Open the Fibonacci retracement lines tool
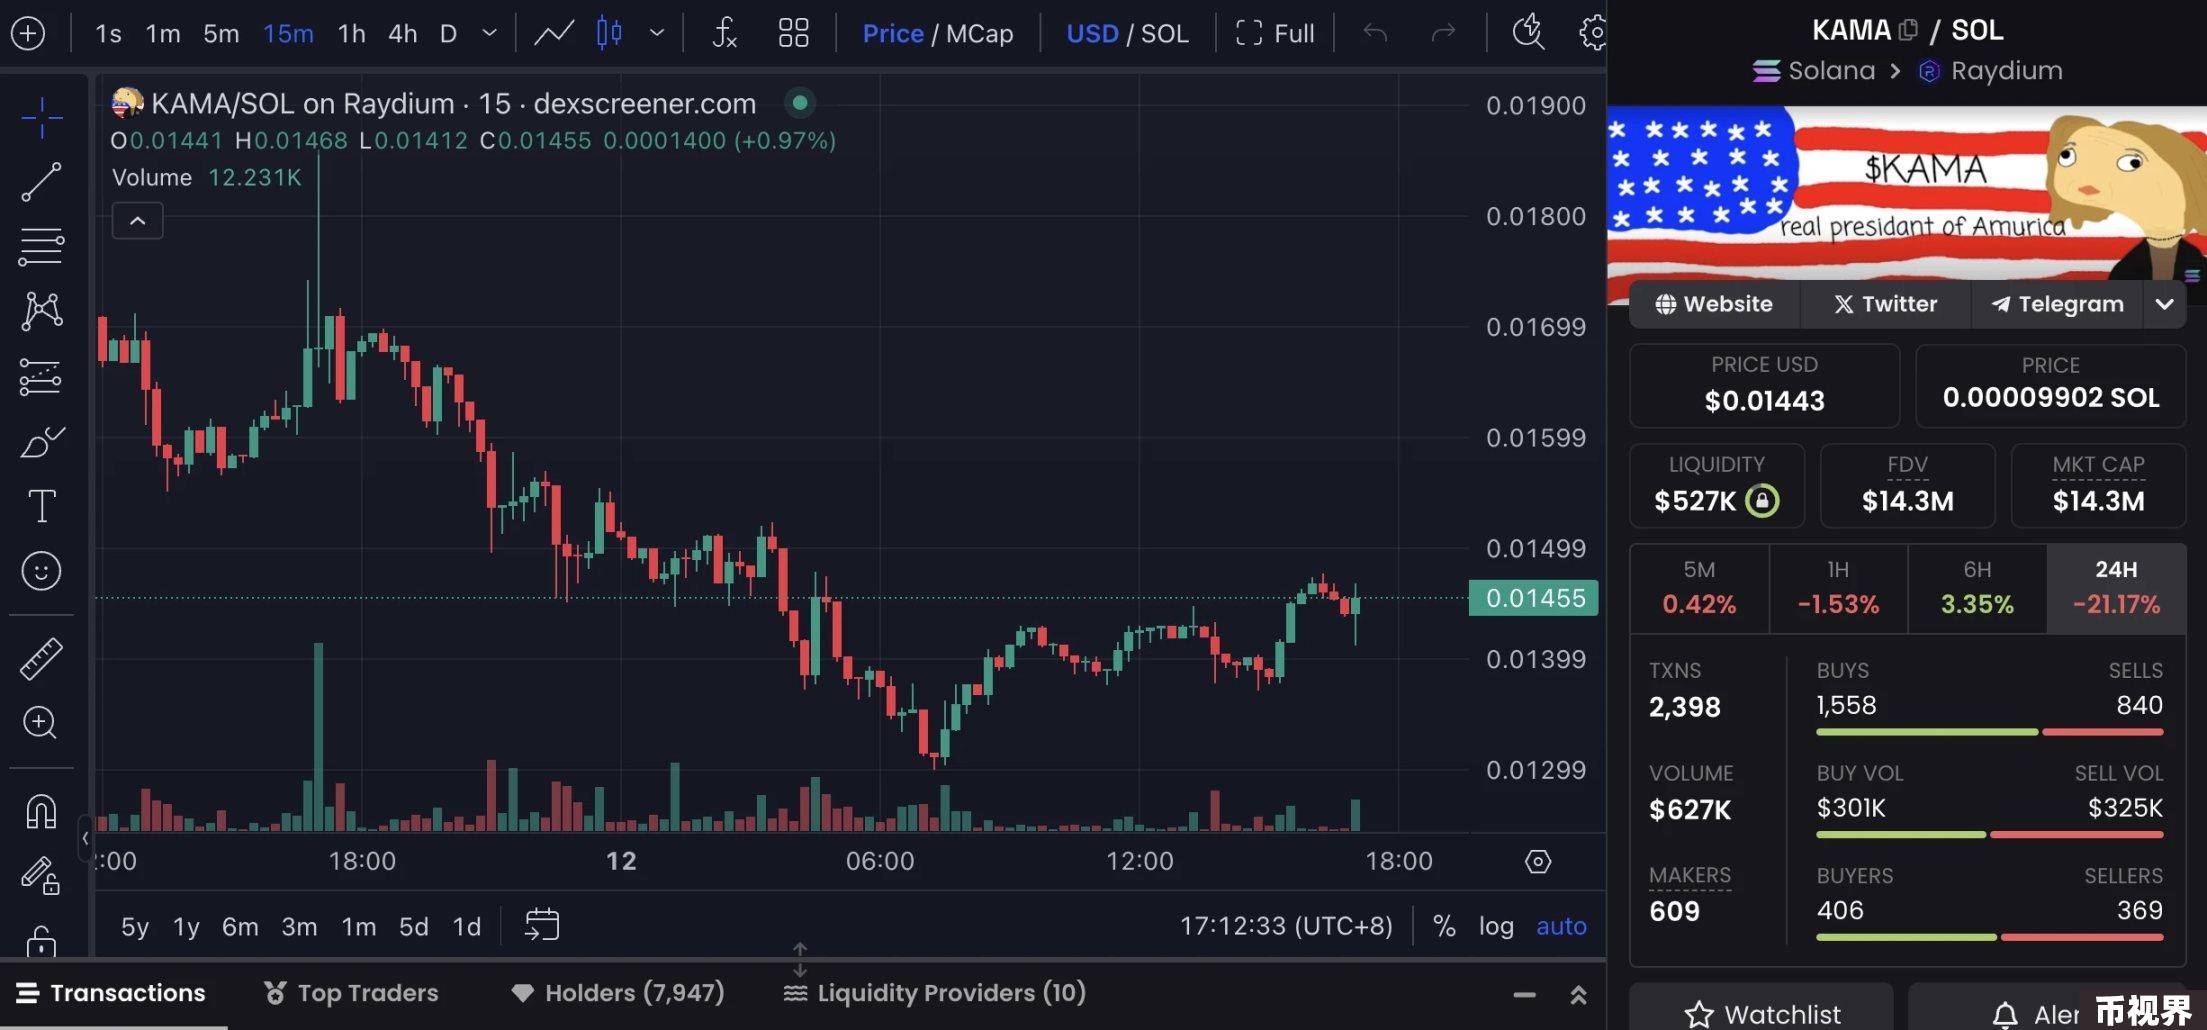2207x1030 pixels. tap(41, 246)
